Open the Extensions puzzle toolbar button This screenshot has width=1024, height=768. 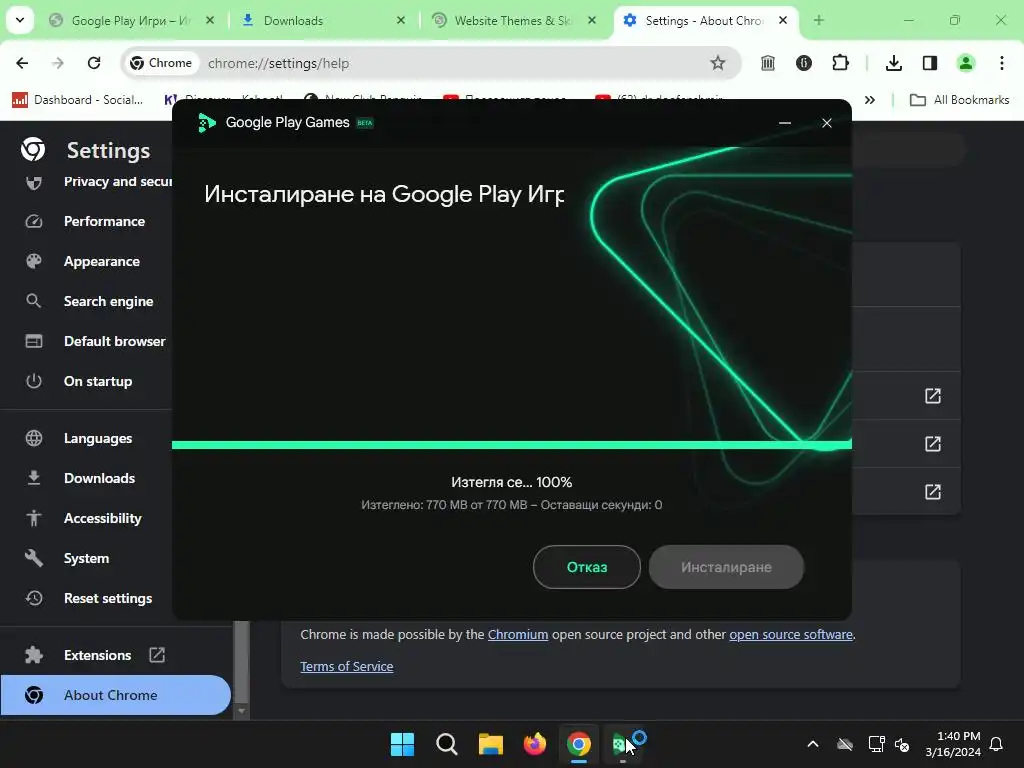click(840, 63)
